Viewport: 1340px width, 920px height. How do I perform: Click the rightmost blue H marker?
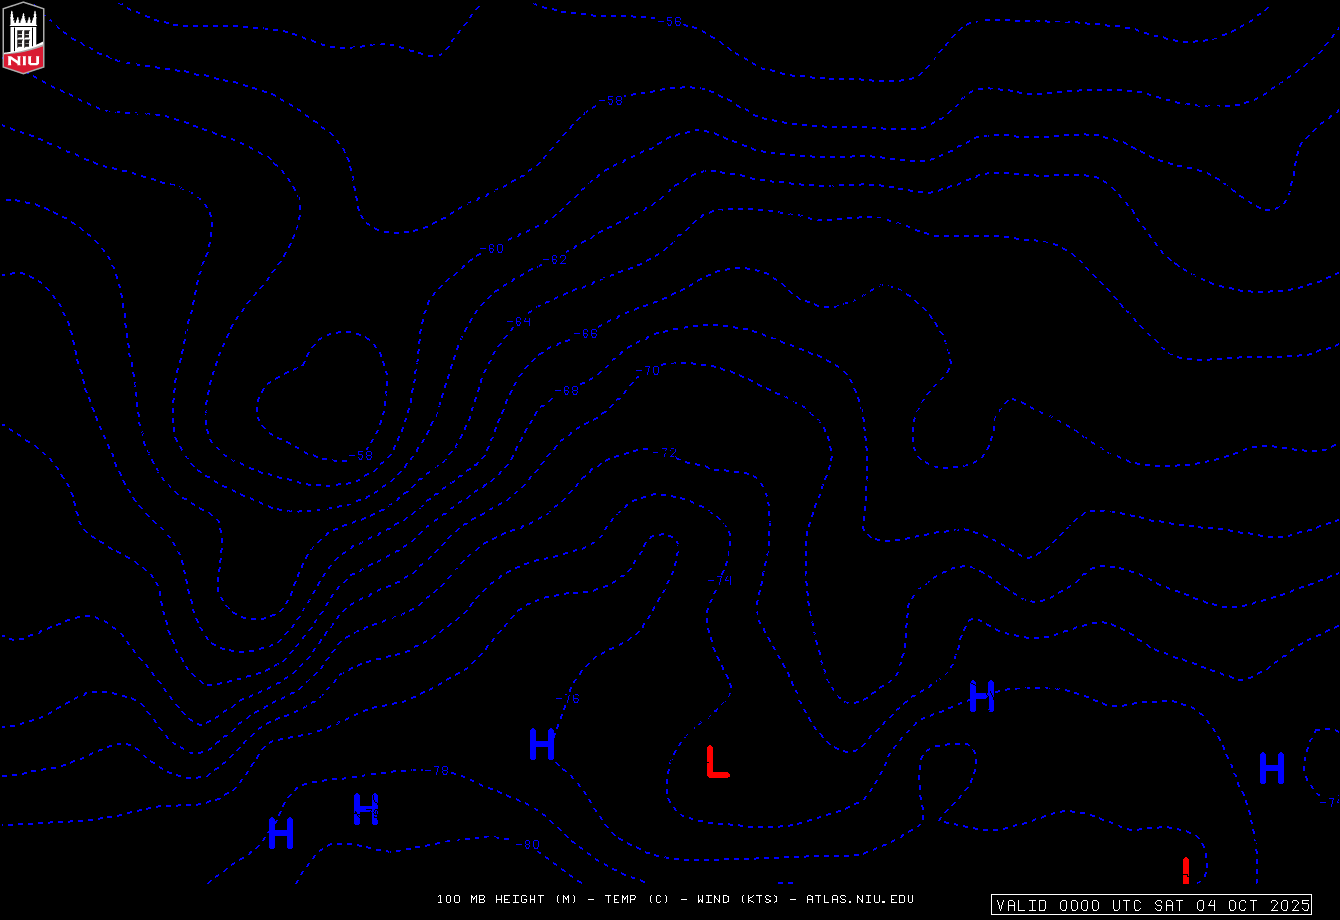coord(1271,768)
